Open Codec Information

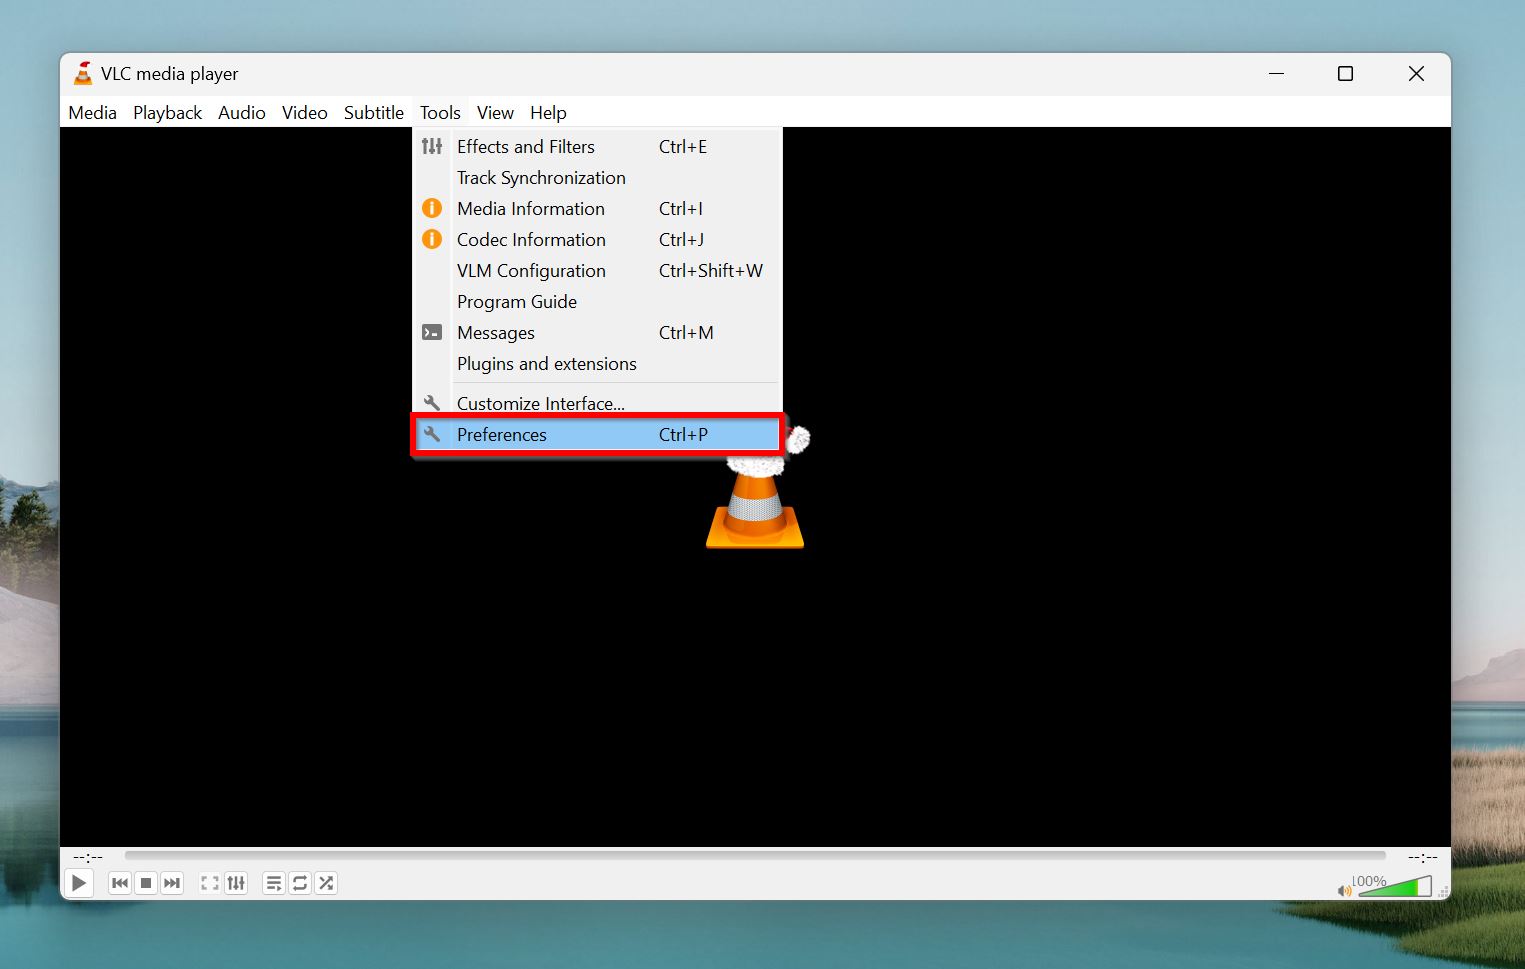click(597, 240)
